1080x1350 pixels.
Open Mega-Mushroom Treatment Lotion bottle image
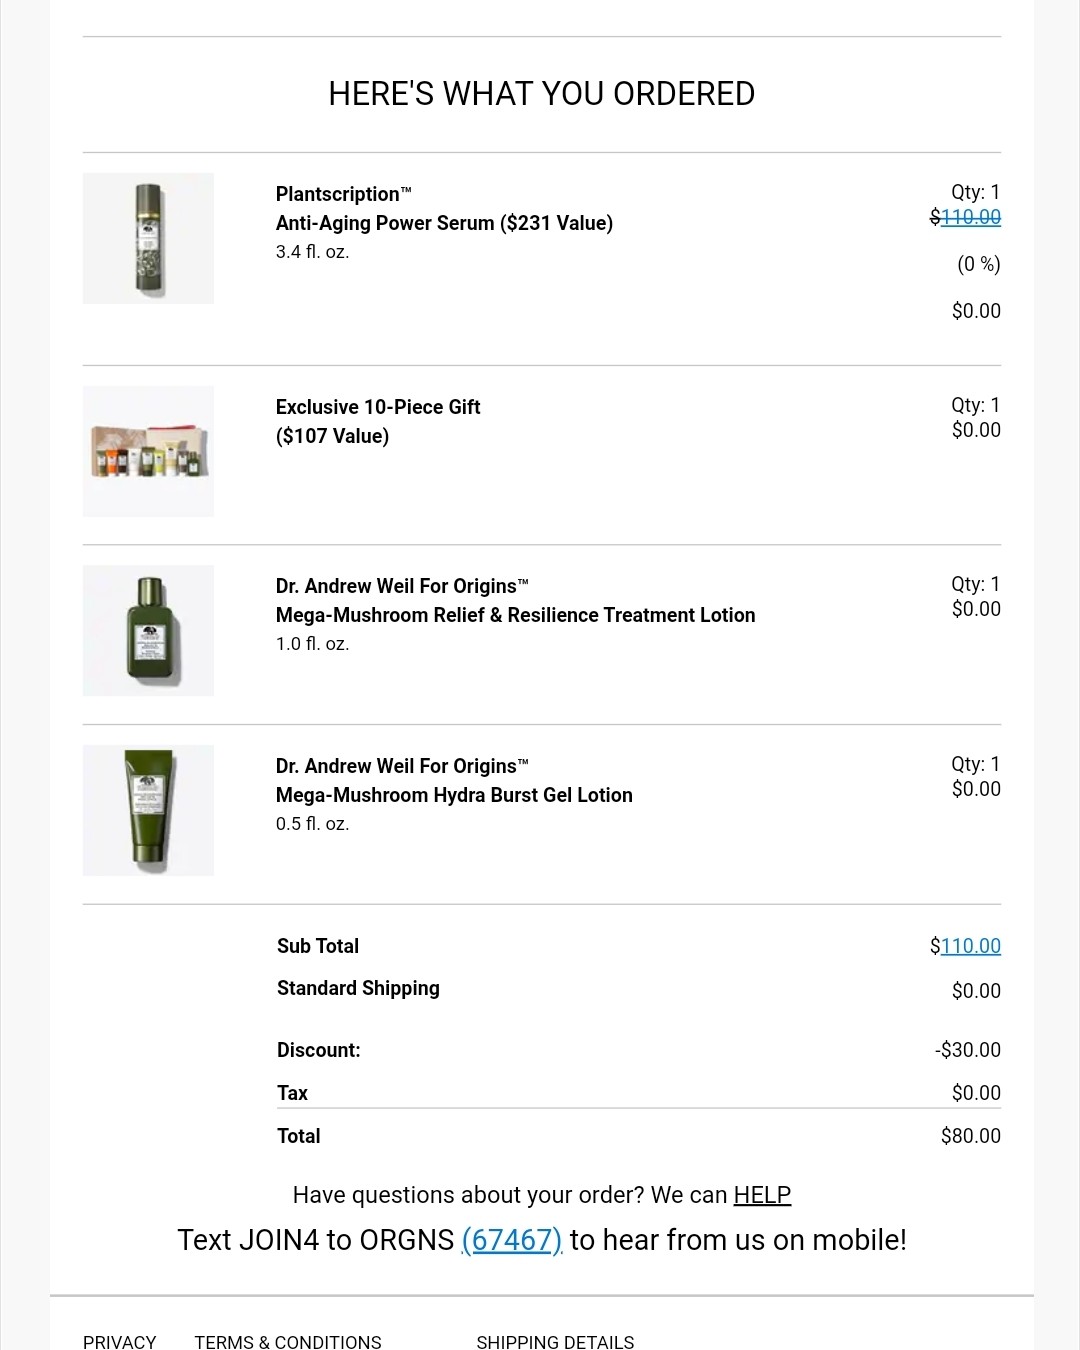click(x=148, y=630)
